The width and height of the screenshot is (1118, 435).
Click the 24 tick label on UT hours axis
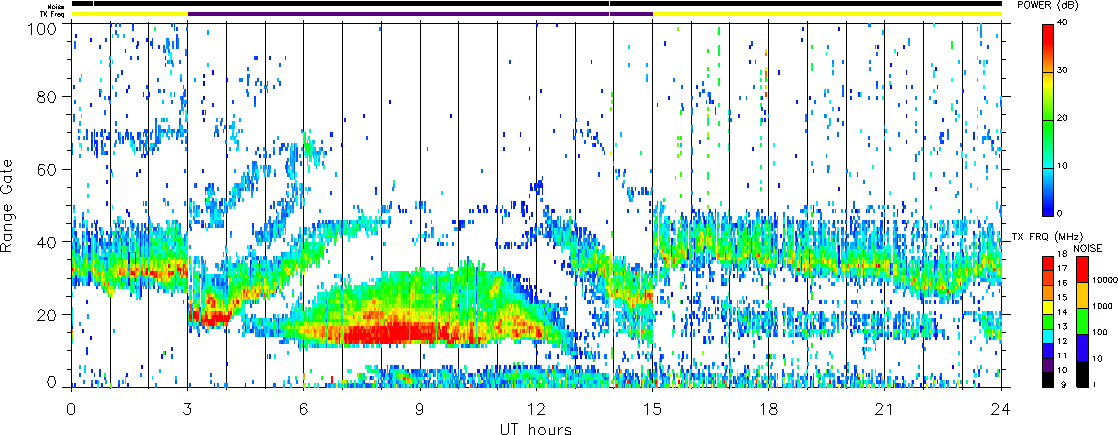coord(1001,409)
